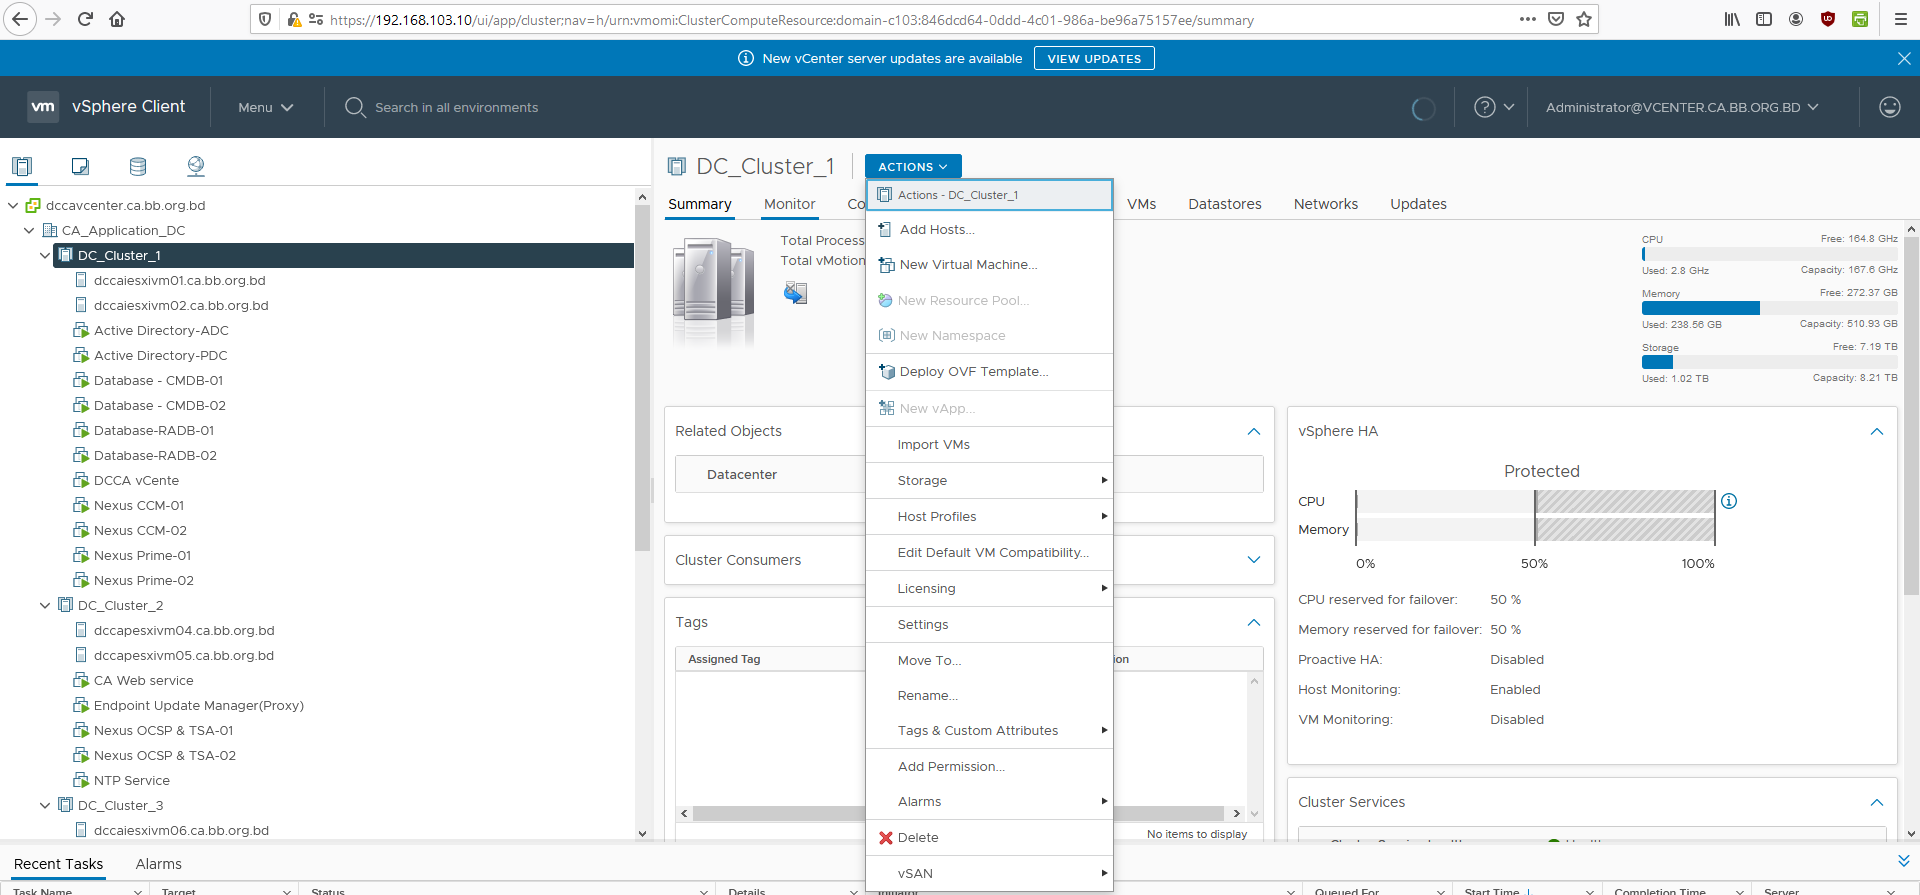Reload the page with browser refresh icon

point(85,19)
